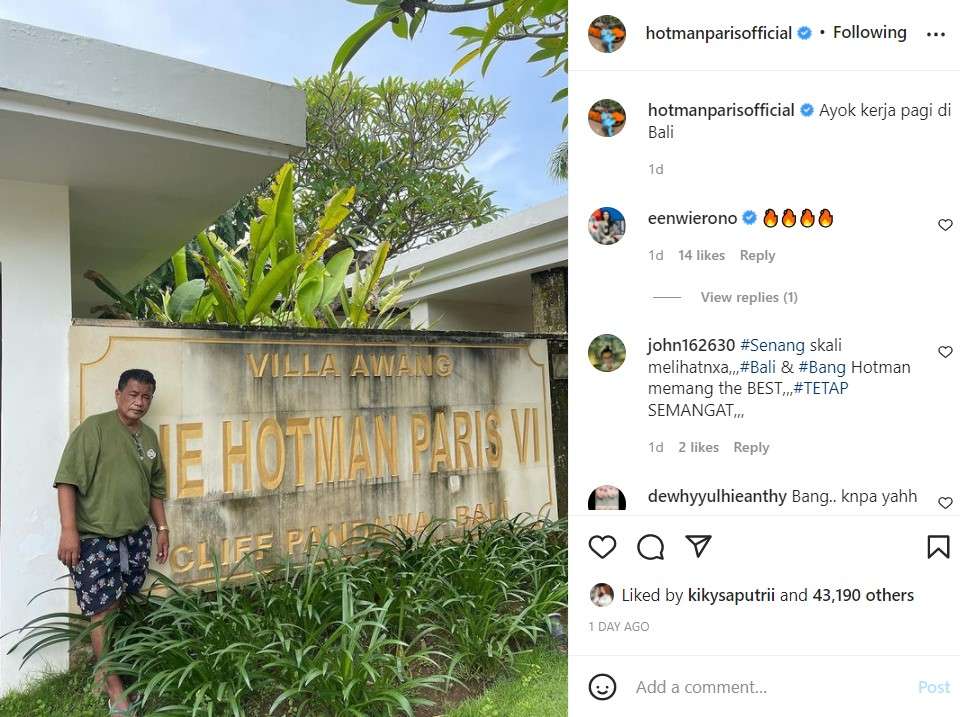Open comments via speech bubble icon
Viewport: 960px width, 717px height.
click(x=650, y=546)
